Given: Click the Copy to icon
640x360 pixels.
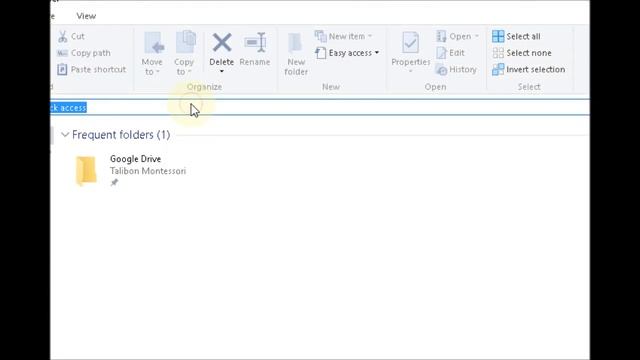Looking at the screenshot, I should [186, 42].
